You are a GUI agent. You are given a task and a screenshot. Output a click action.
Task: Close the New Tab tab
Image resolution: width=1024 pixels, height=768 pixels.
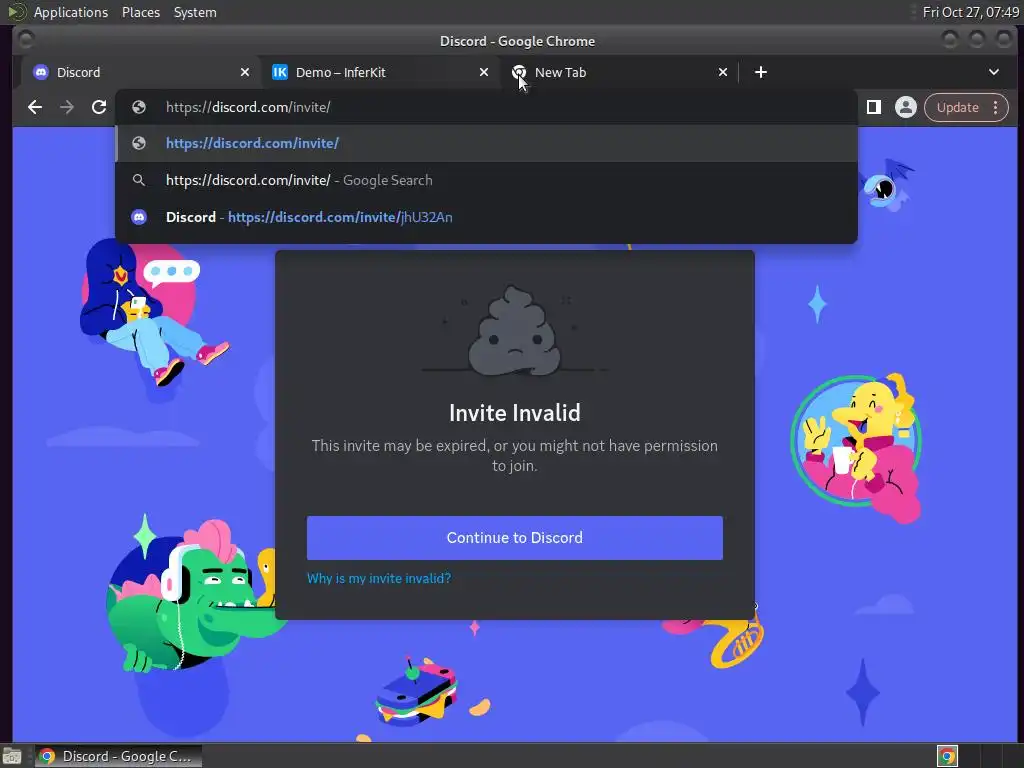[x=723, y=72]
